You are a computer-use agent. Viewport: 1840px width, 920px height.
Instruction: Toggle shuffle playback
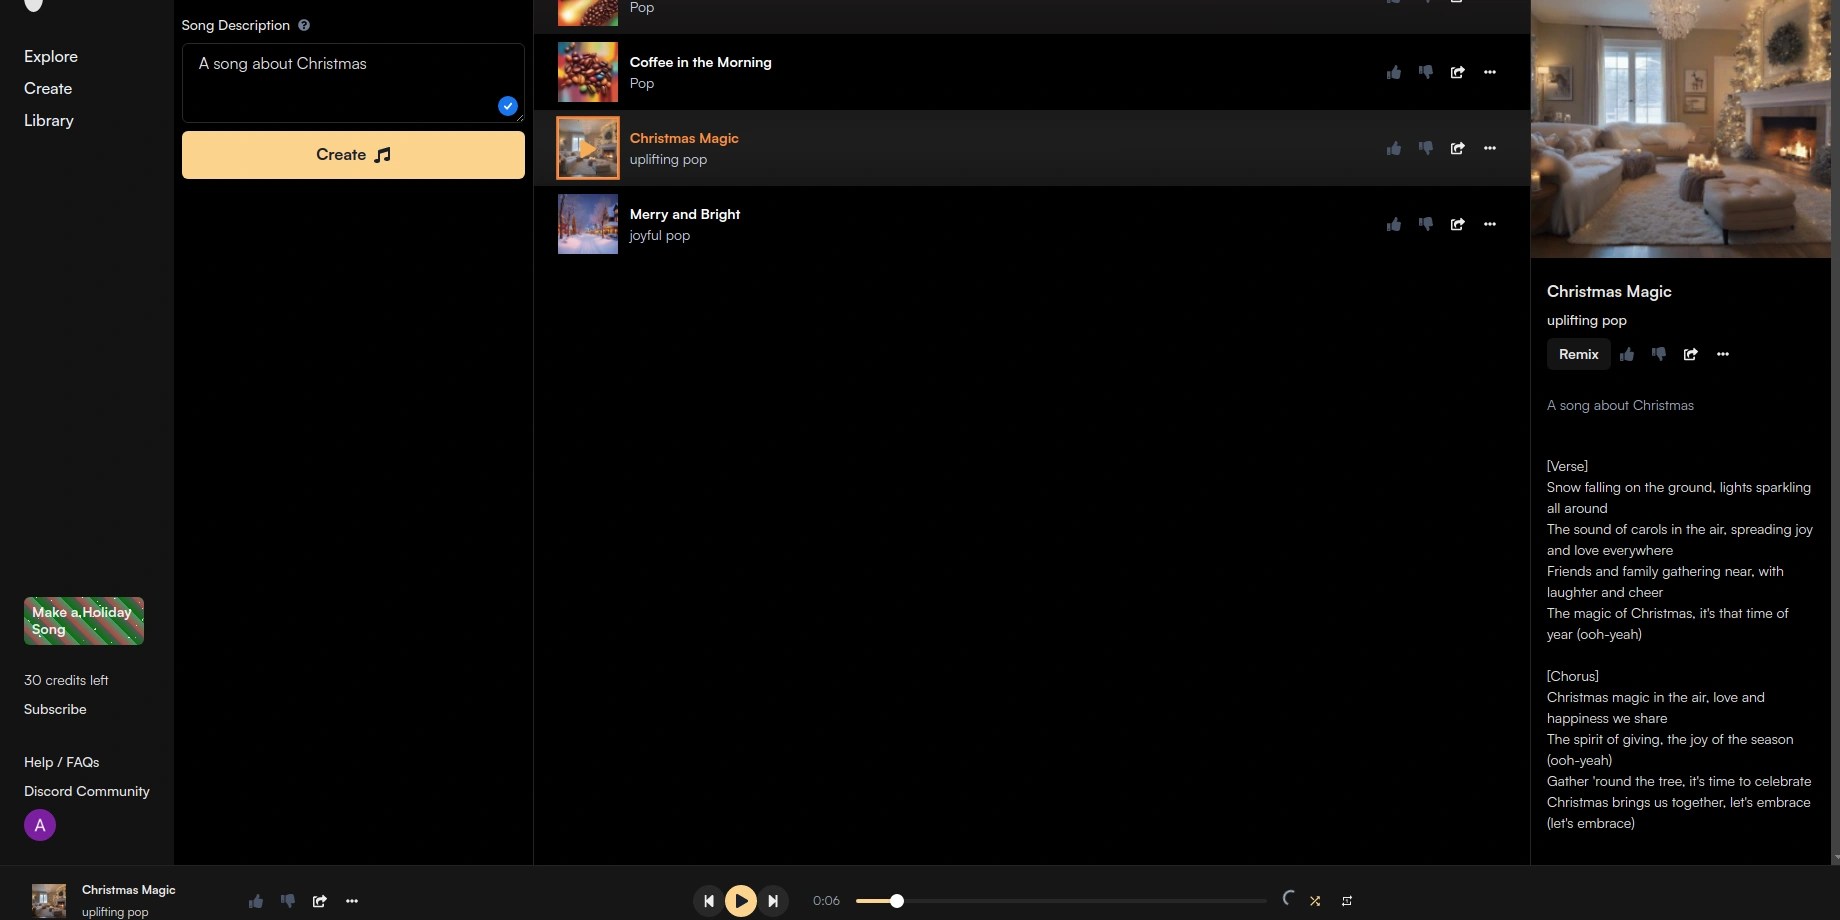pos(1315,901)
